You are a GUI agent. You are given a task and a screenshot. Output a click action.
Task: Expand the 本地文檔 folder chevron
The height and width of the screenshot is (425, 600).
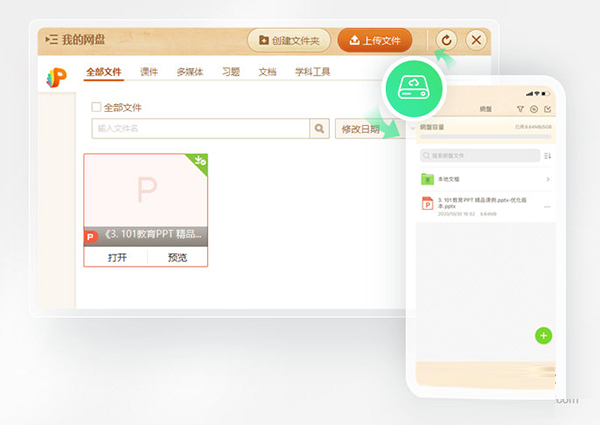tap(548, 180)
